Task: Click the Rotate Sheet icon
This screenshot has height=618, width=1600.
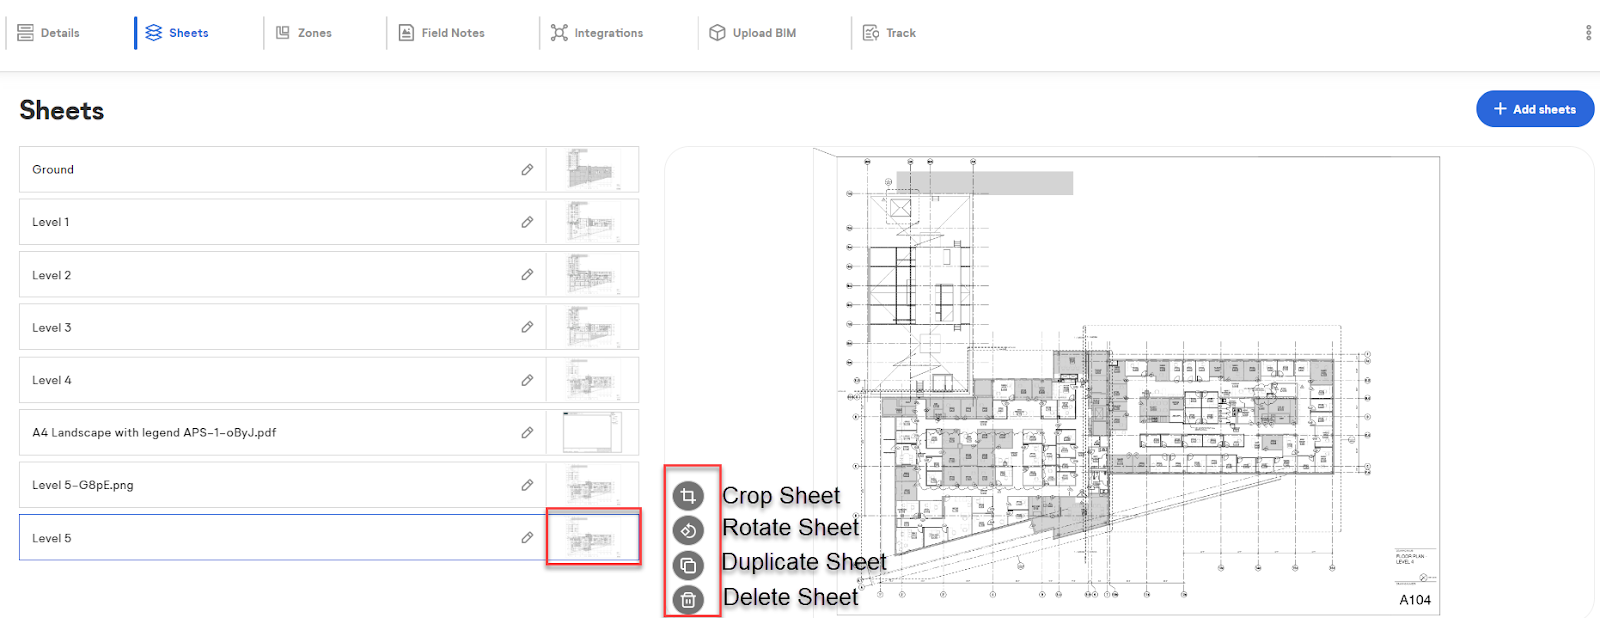Action: pos(688,530)
